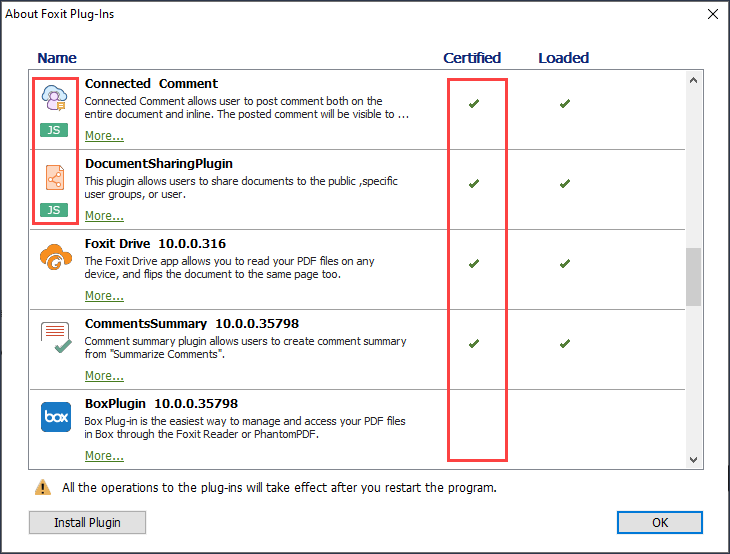Click the JS badge under DocumentSharingPlugin
Image resolution: width=730 pixels, height=554 pixels.
click(54, 210)
